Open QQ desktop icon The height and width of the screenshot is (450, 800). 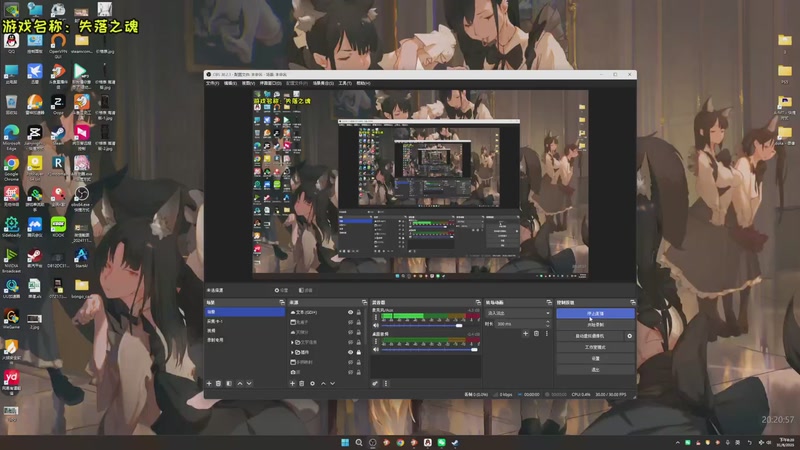click(11, 43)
